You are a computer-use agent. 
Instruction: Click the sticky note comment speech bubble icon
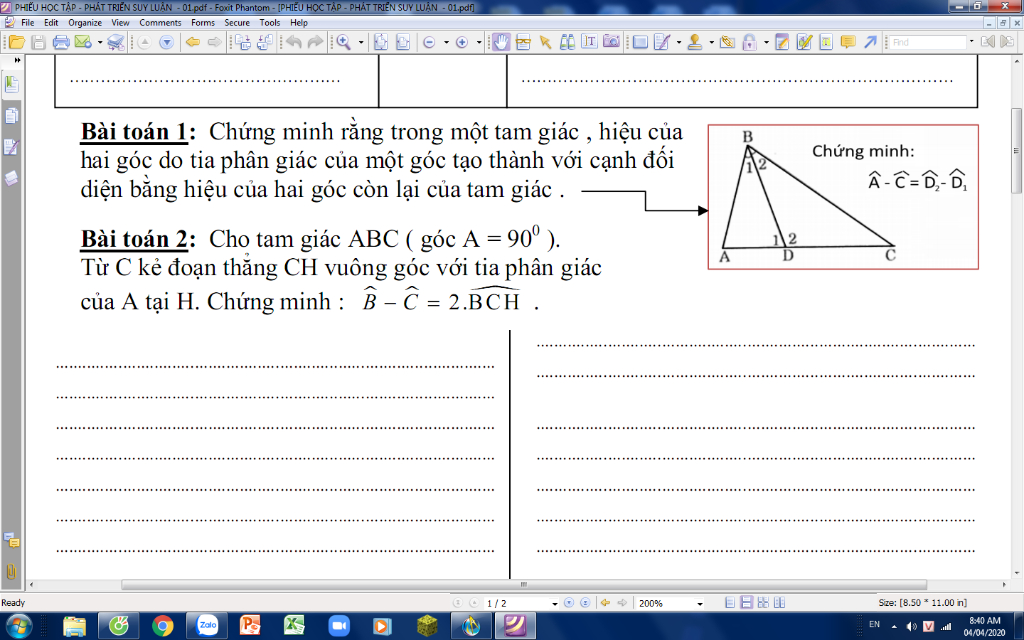848,42
